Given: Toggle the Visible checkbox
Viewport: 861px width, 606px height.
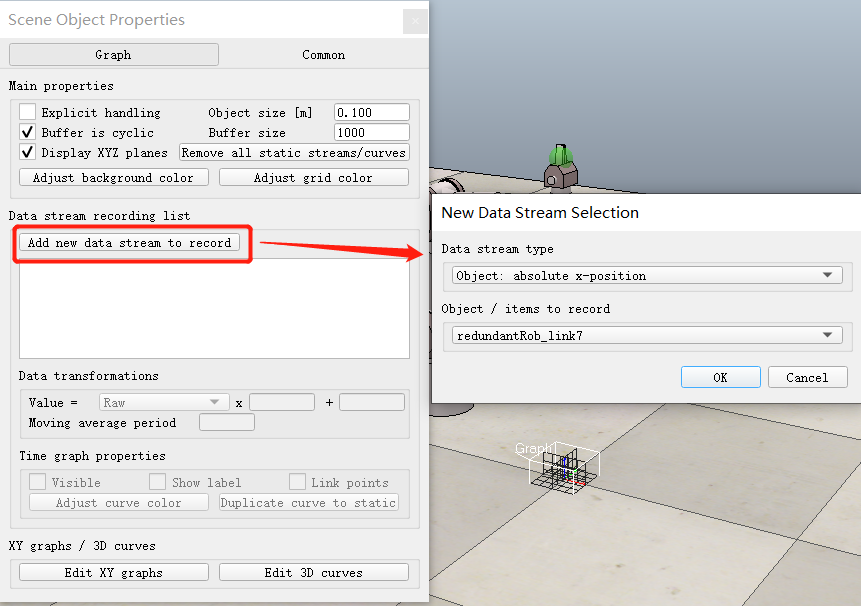Looking at the screenshot, I should (x=37, y=482).
